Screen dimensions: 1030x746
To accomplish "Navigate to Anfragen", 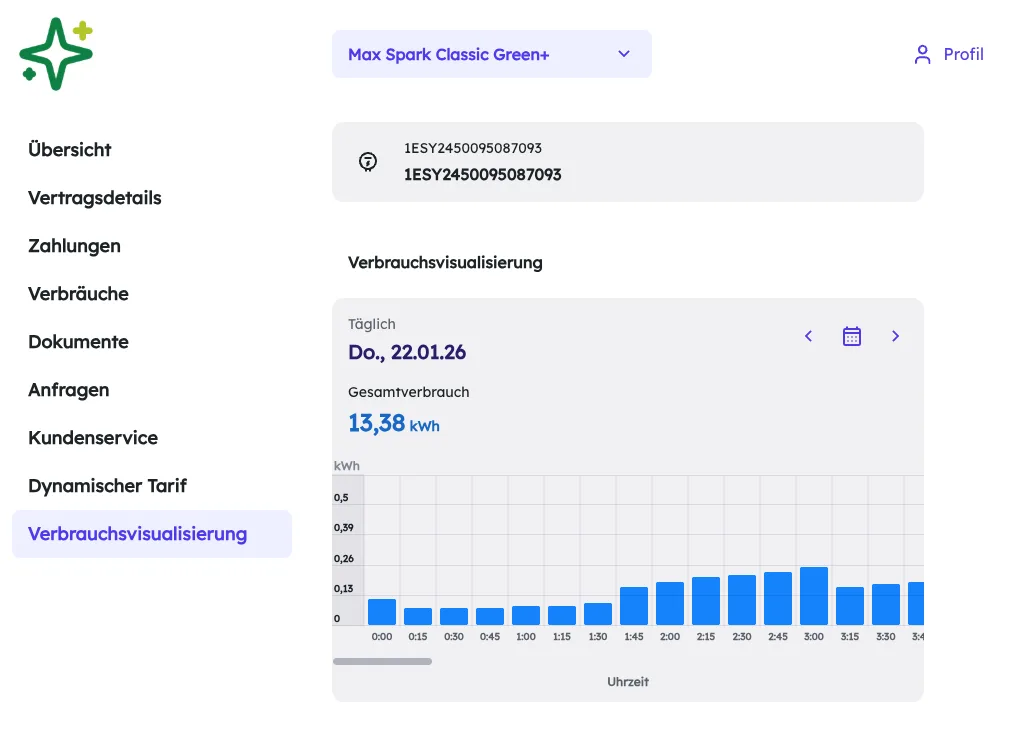I will pyautogui.click(x=68, y=389).
